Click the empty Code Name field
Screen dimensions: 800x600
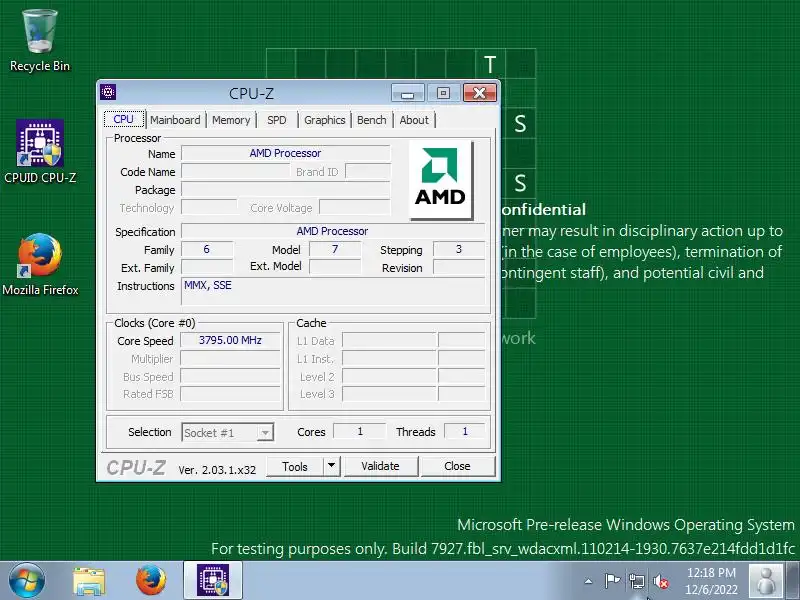pyautogui.click(x=236, y=171)
